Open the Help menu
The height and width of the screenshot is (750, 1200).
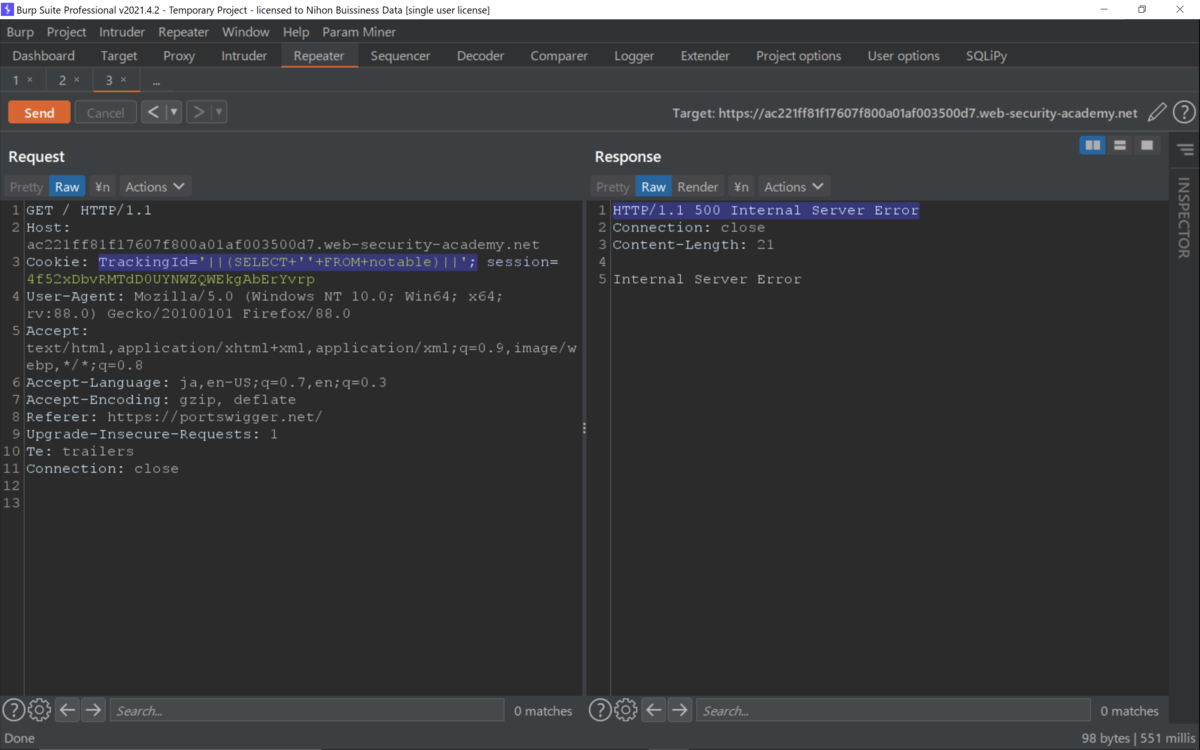(x=296, y=32)
